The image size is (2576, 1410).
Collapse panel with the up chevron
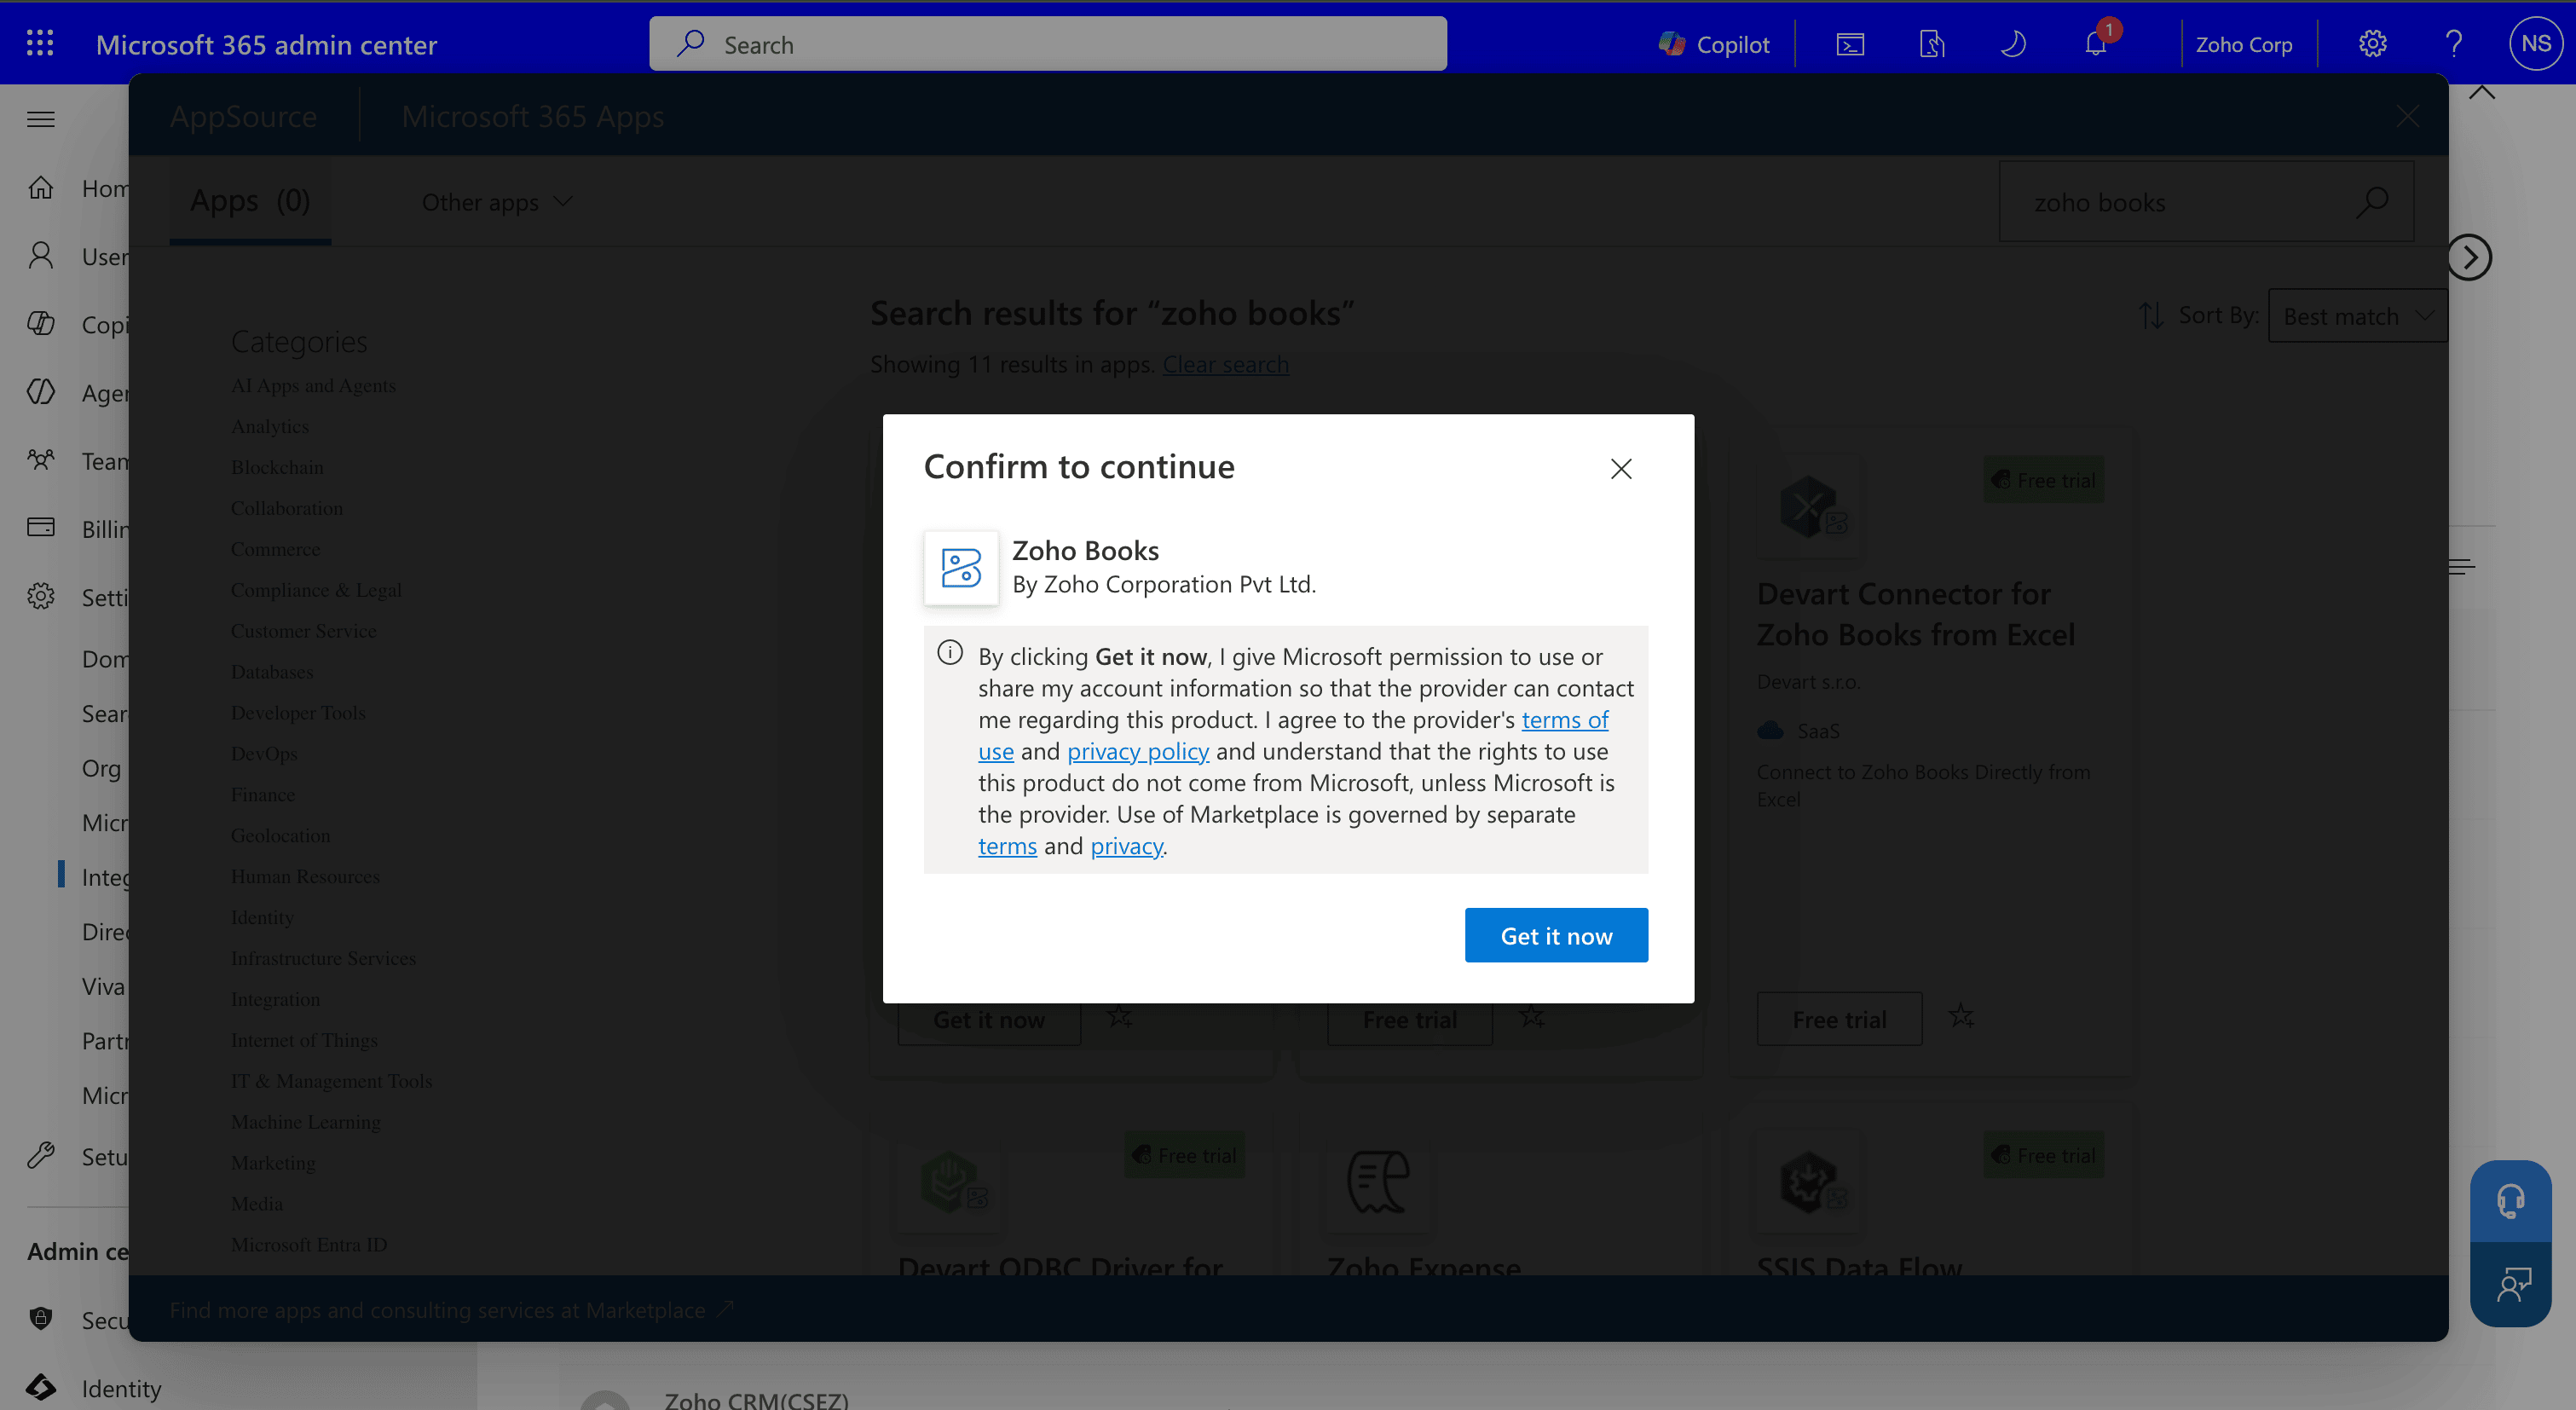pos(2482,93)
